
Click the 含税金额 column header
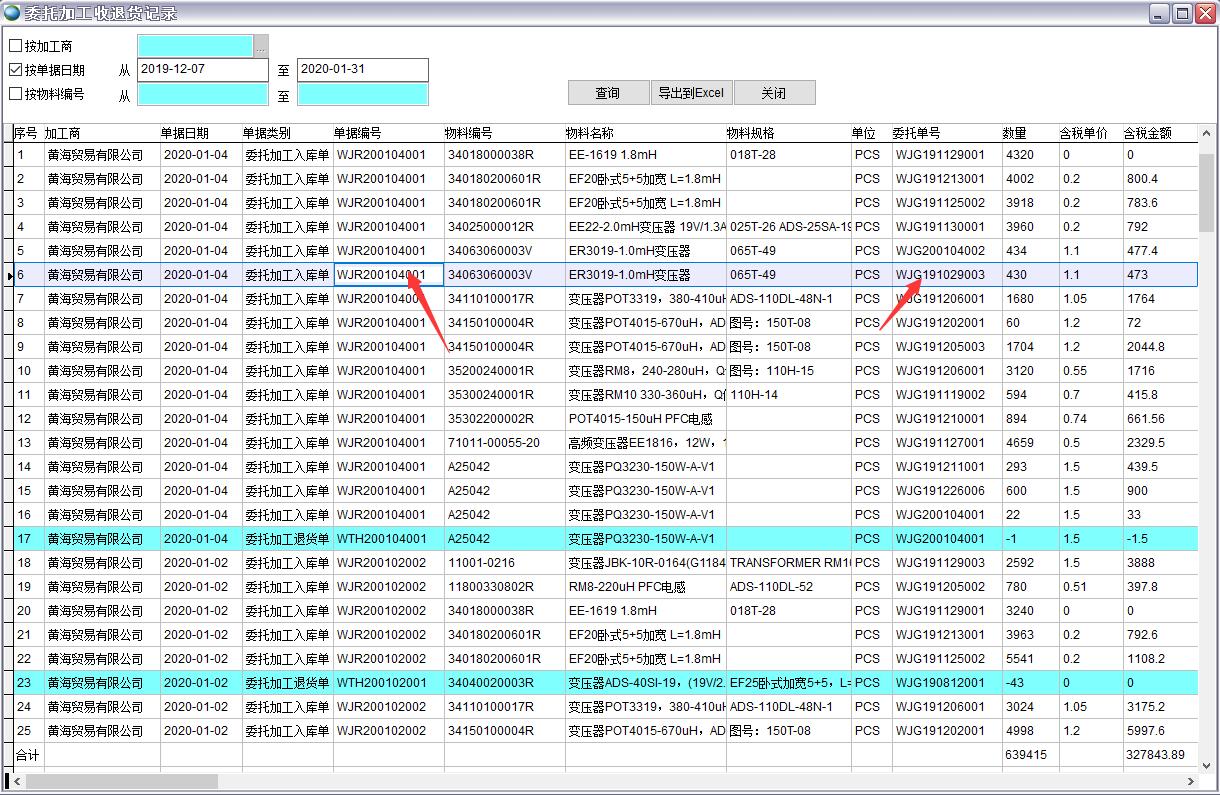1148,133
